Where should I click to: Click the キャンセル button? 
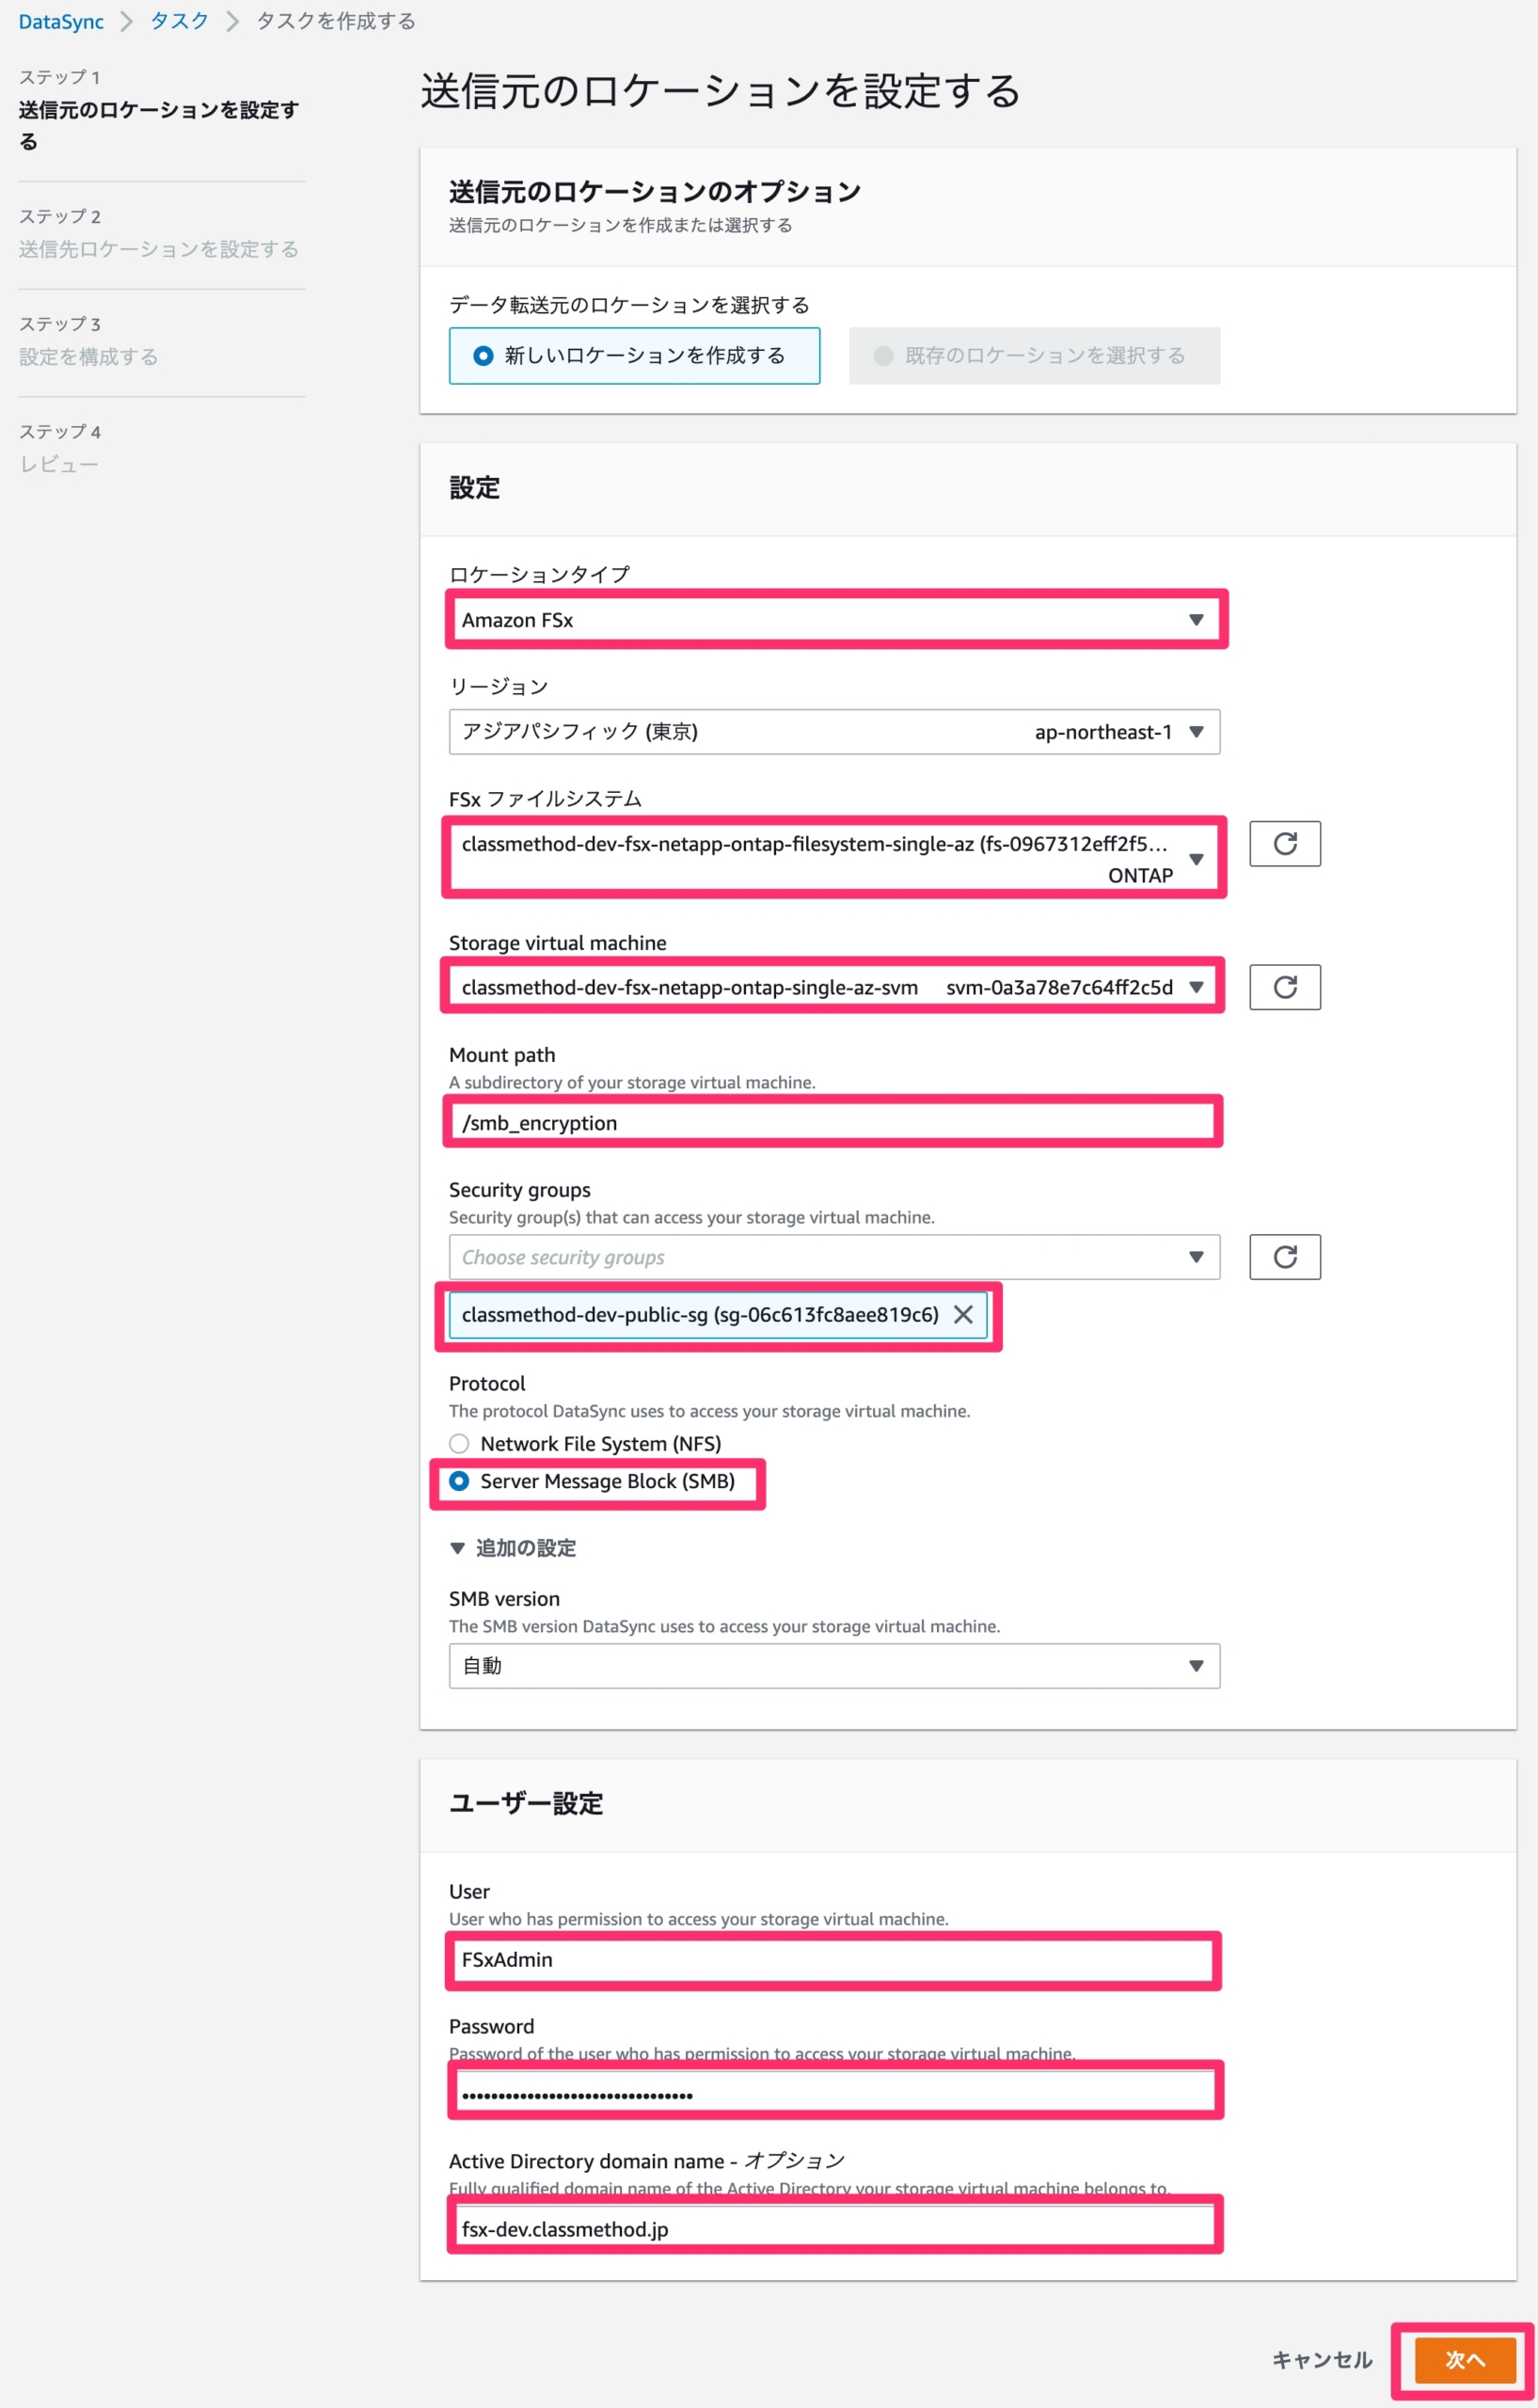(x=1321, y=2358)
